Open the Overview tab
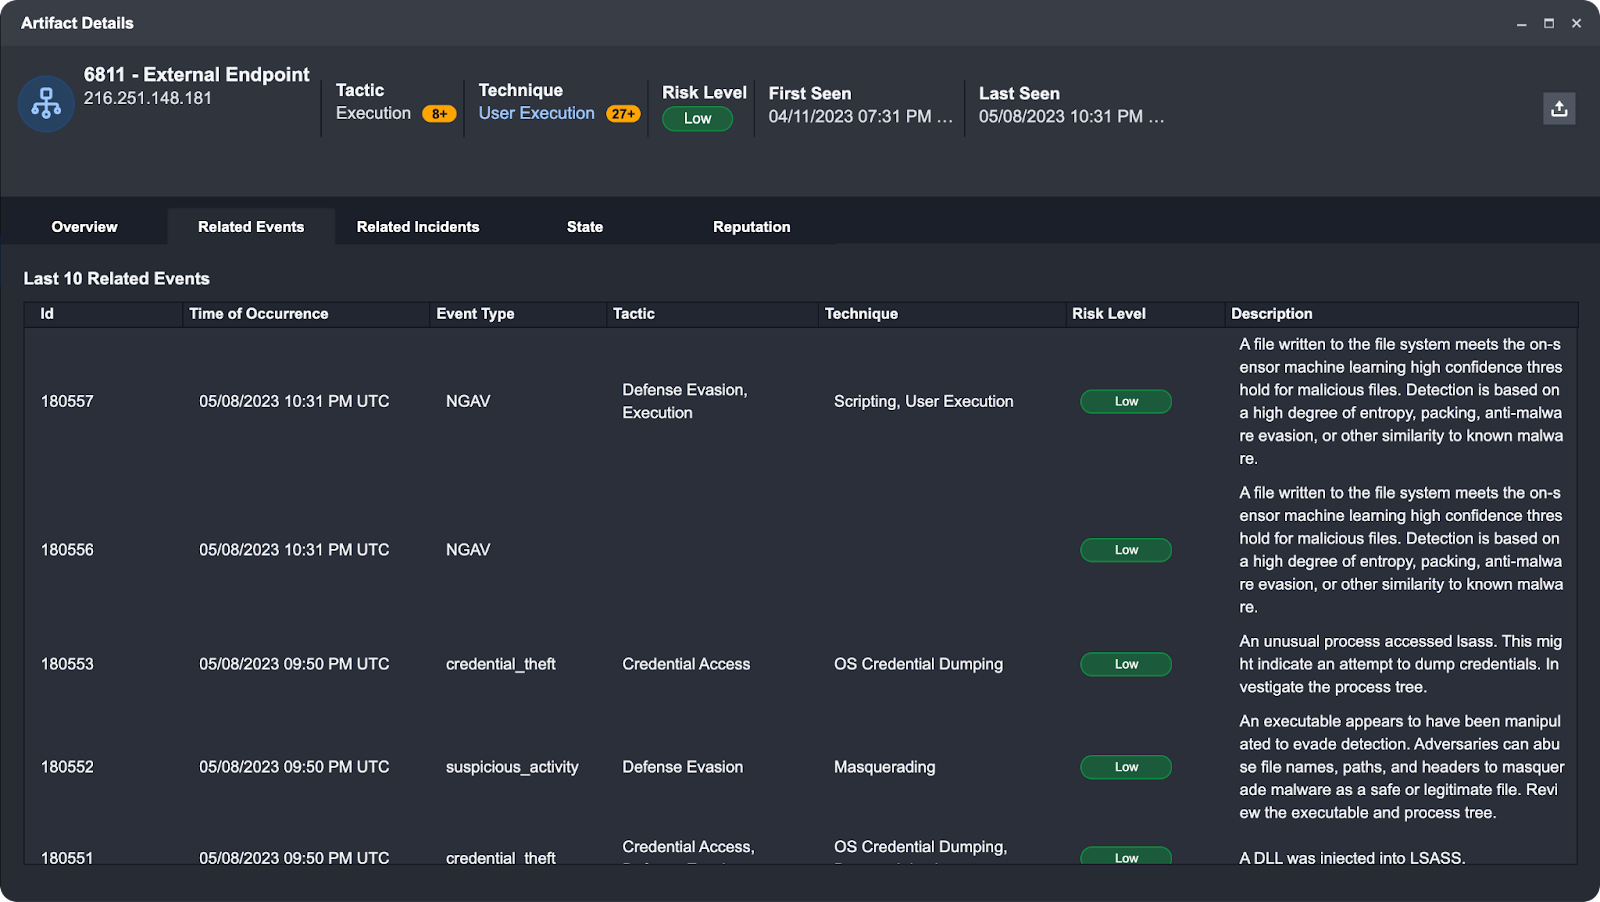Image resolution: width=1600 pixels, height=902 pixels. pos(84,227)
